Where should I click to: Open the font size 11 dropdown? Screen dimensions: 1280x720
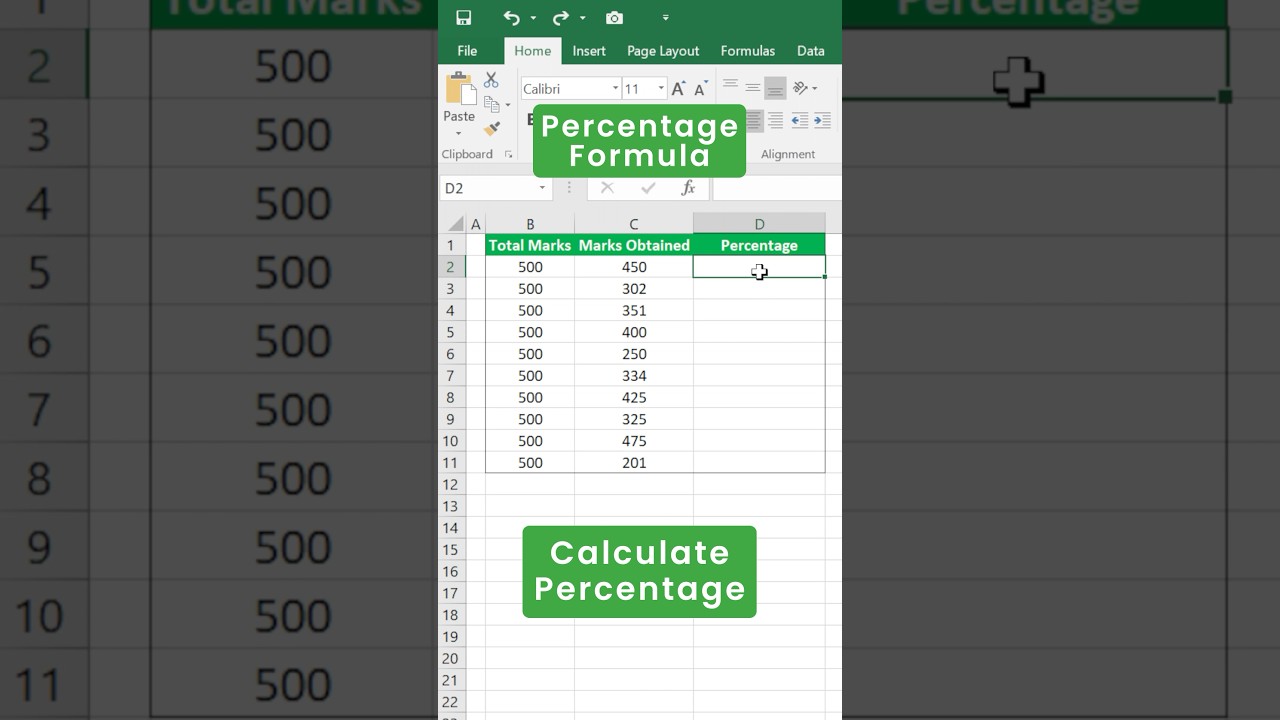661,89
